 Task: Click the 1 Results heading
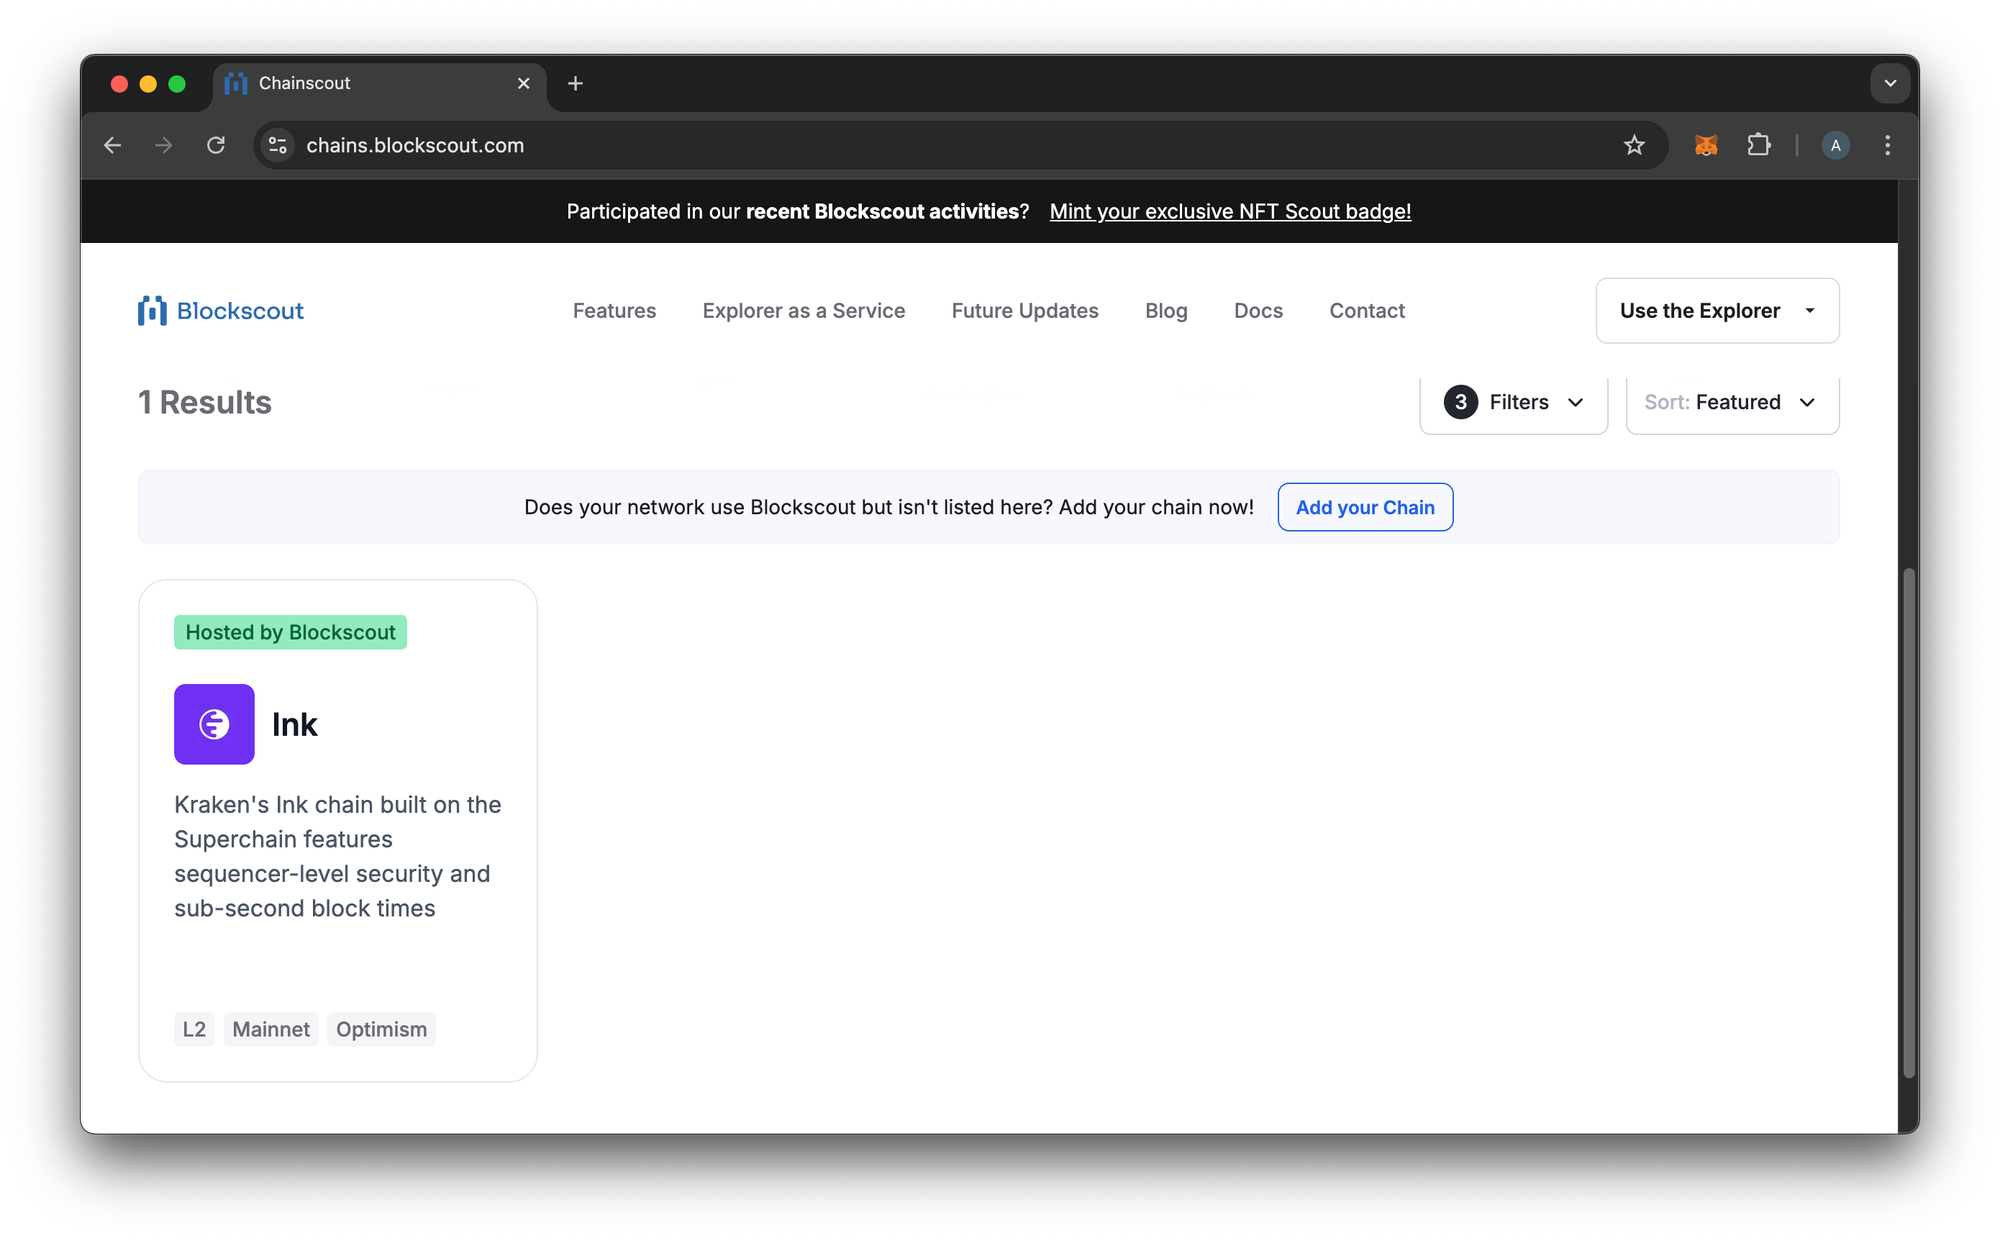pos(205,402)
